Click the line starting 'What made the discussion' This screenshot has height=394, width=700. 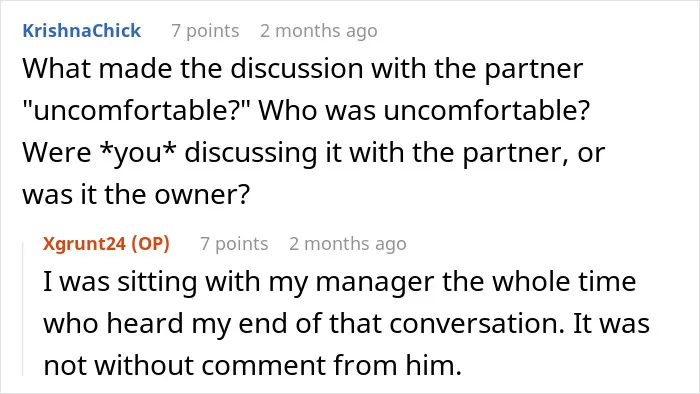click(x=303, y=69)
